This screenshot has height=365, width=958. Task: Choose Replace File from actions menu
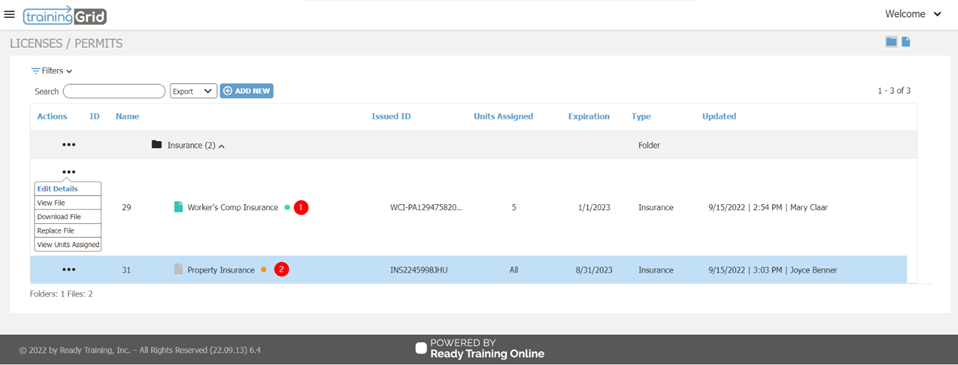(68, 231)
